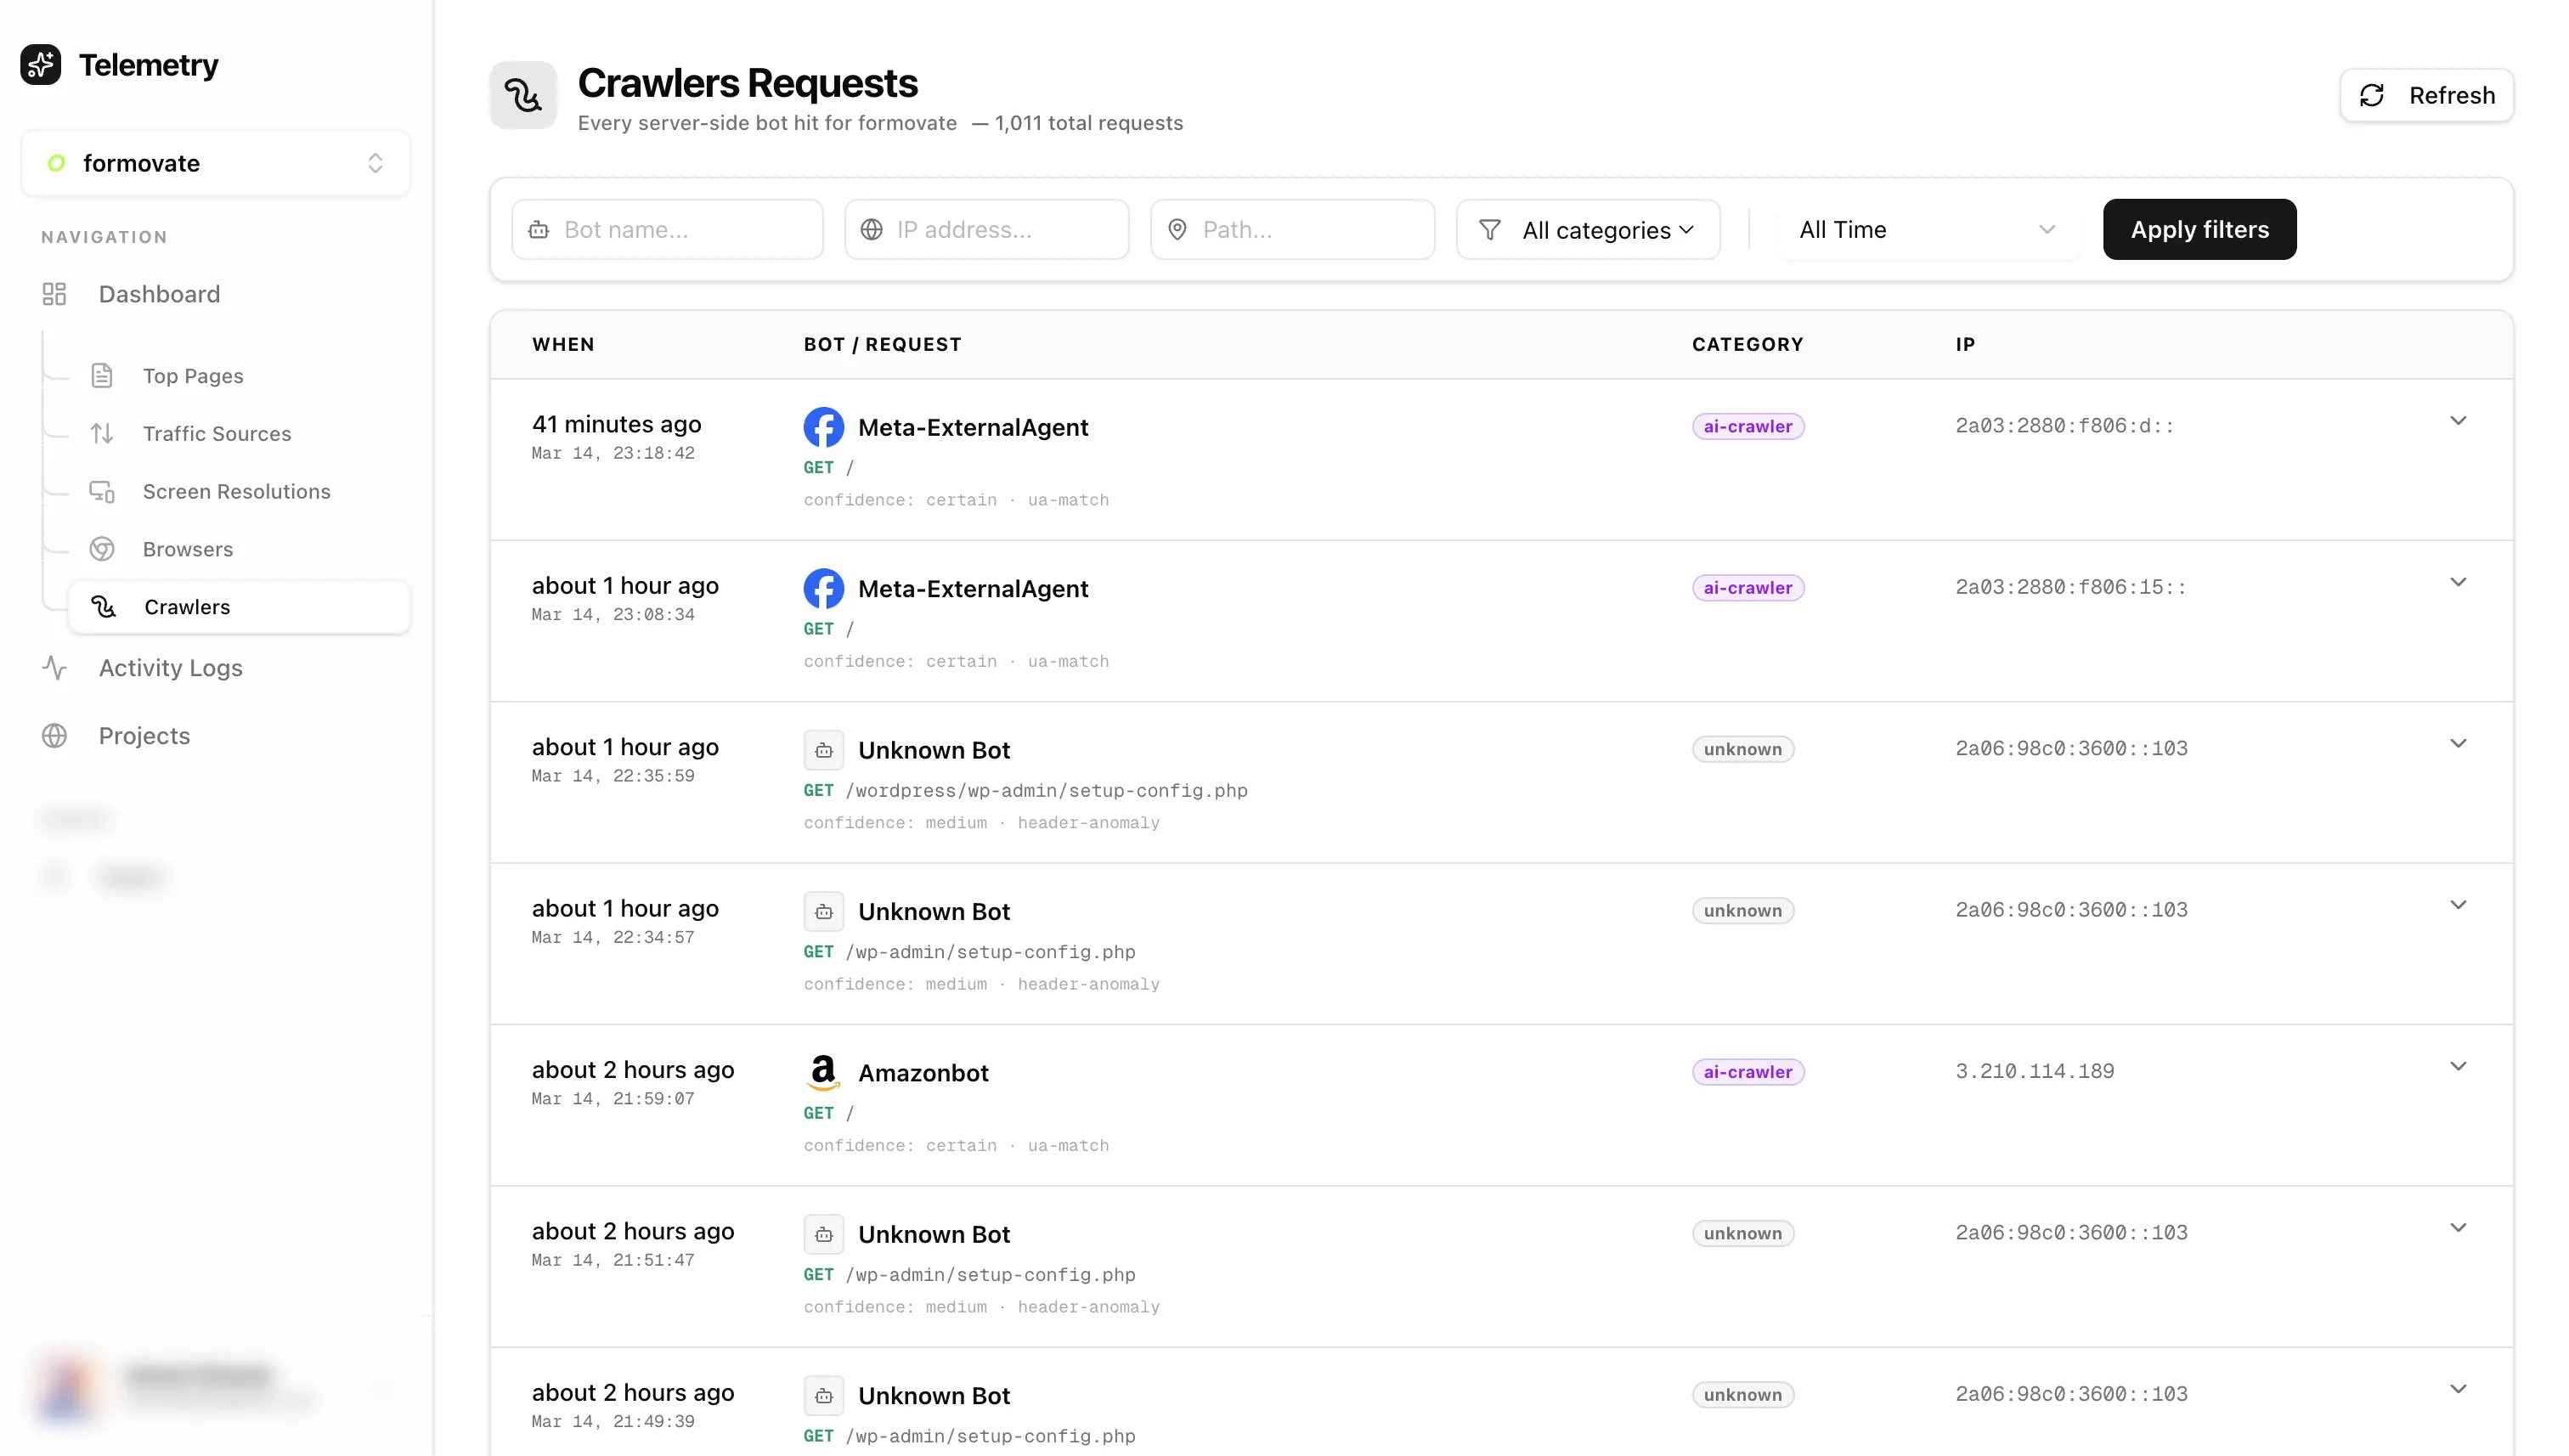The image size is (2569, 1456).
Task: Click the refresh arrows icon
Action: coord(2372,95)
